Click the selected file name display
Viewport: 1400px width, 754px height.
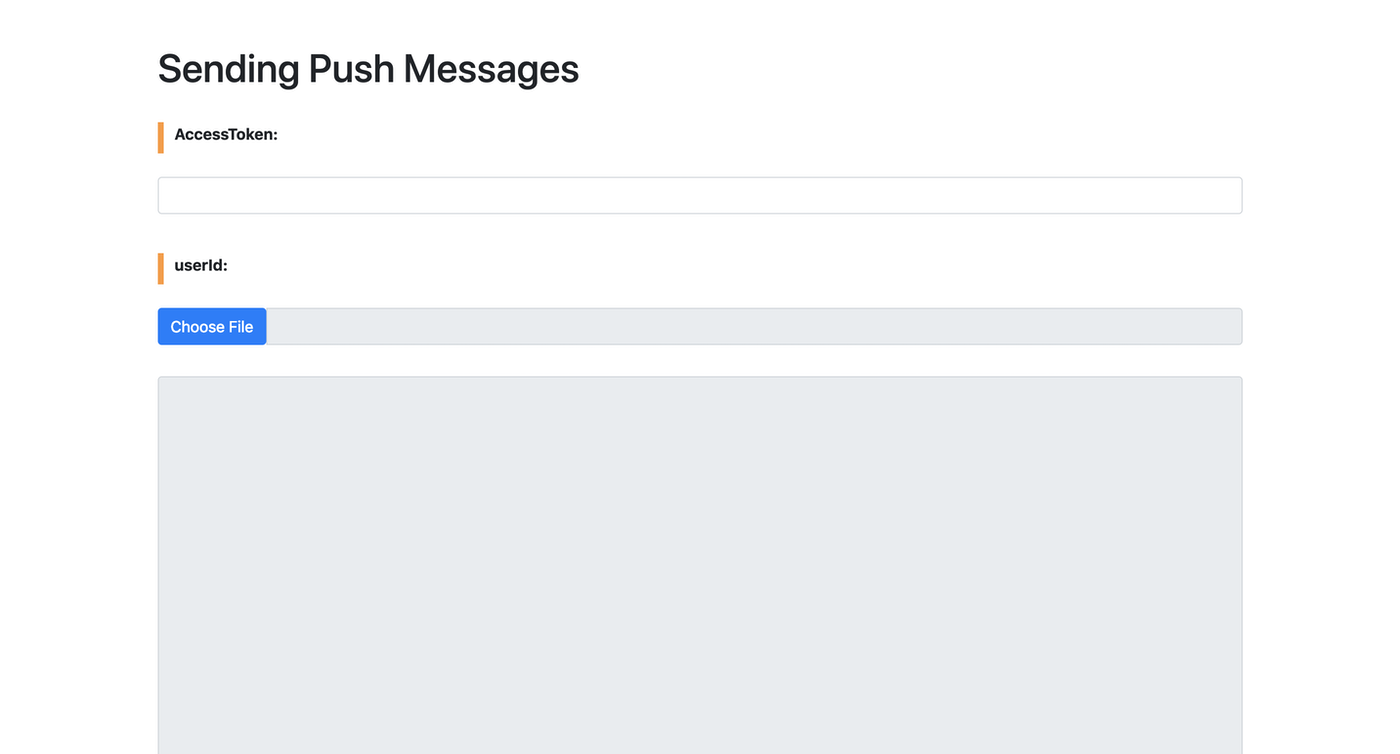(753, 327)
